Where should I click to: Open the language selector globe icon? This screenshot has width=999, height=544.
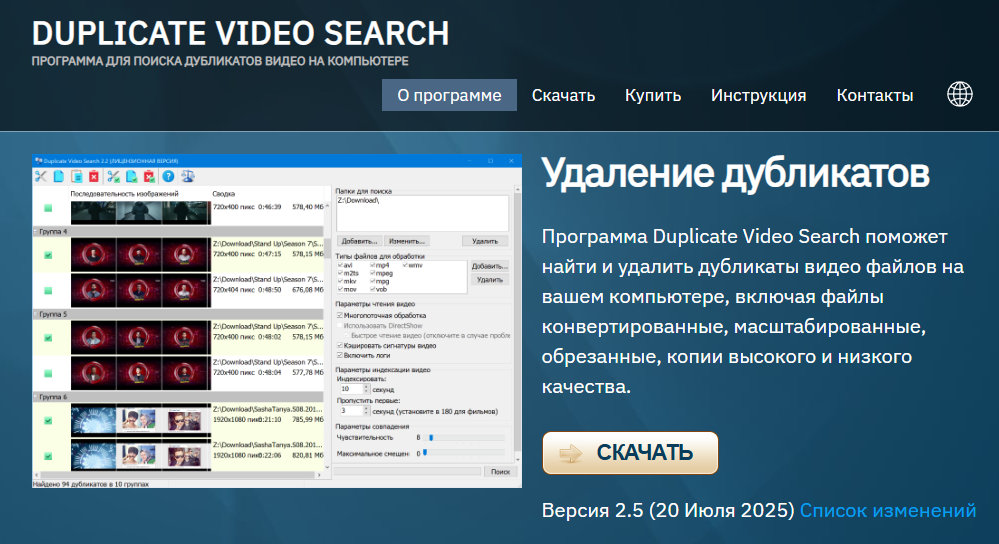tap(959, 94)
